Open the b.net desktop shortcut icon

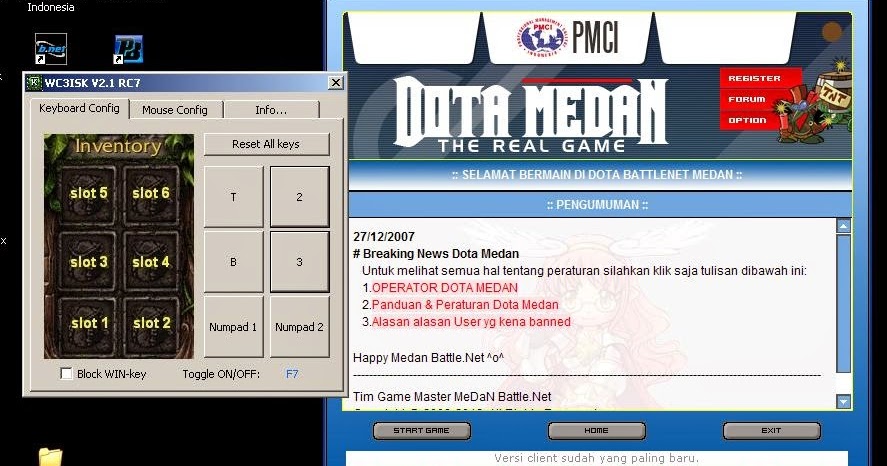click(x=51, y=48)
